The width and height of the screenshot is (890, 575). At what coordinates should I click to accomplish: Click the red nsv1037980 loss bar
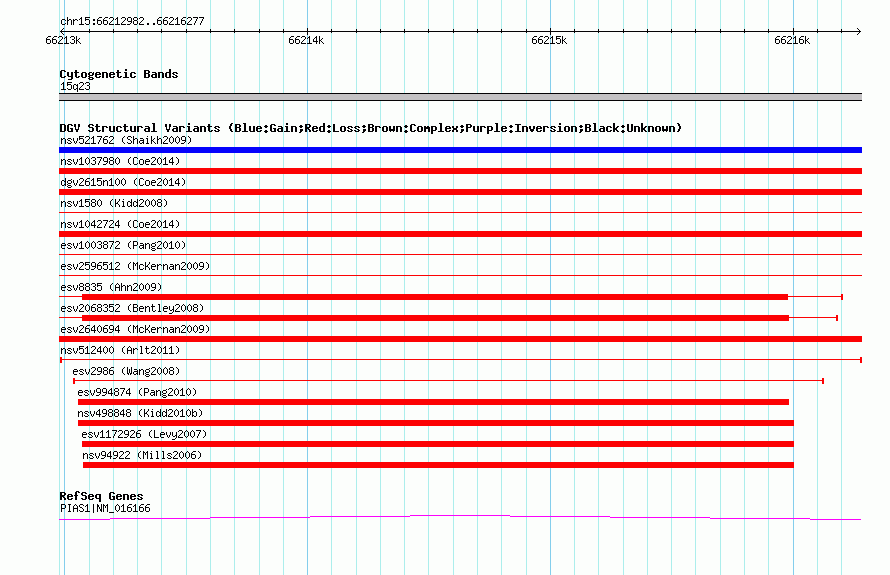tap(460, 171)
